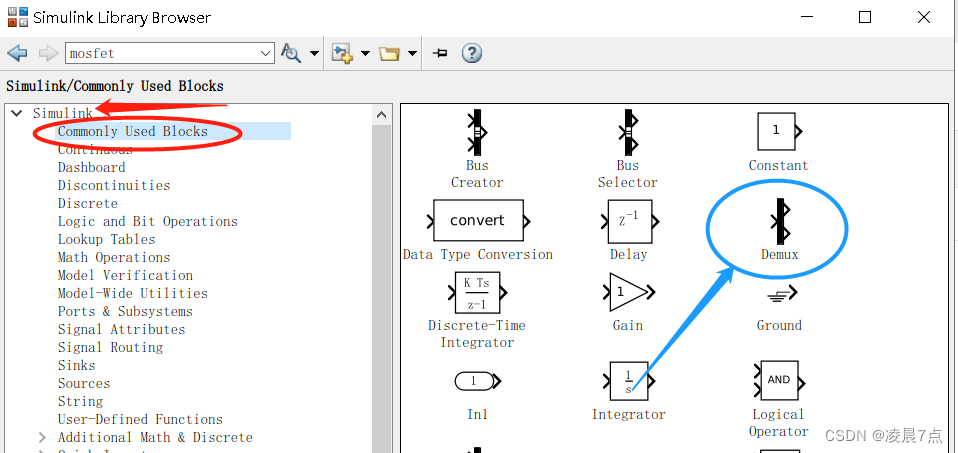The width and height of the screenshot is (958, 453).
Task: Click the back navigation arrow
Action: [x=18, y=53]
